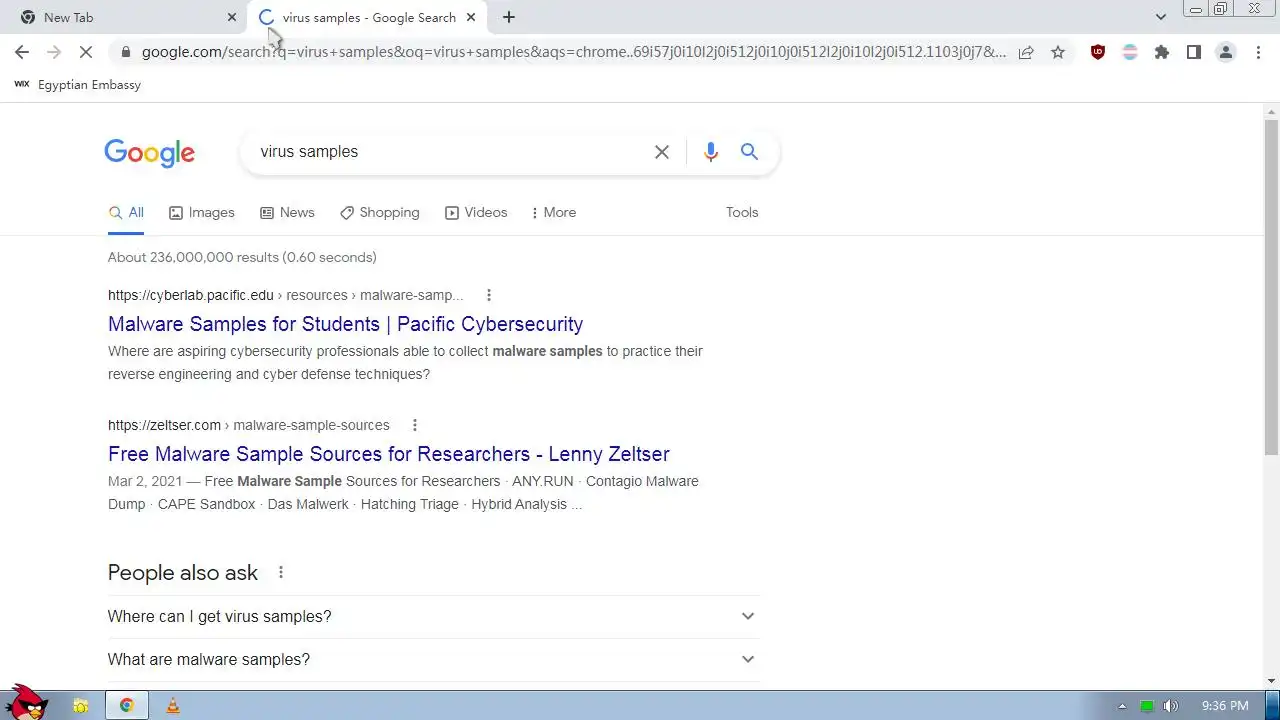Open Chrome's three-dot menu
This screenshot has width=1280, height=720.
tap(1258, 52)
